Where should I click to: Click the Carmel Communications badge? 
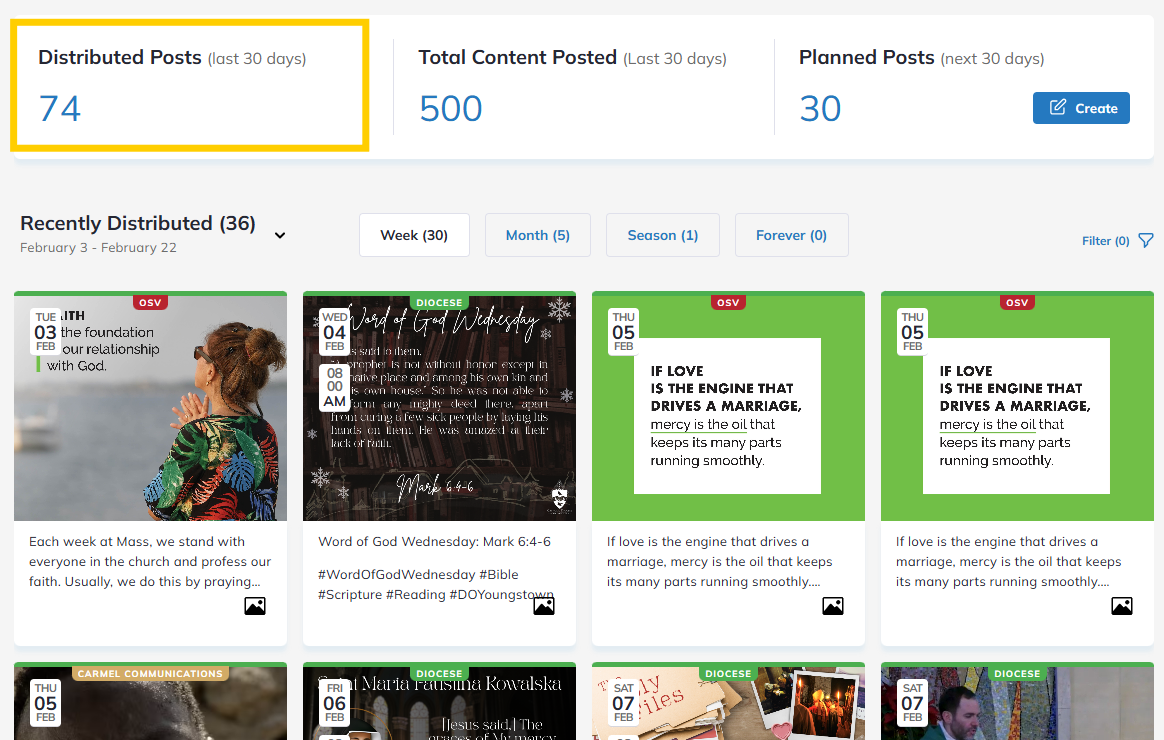coord(150,673)
